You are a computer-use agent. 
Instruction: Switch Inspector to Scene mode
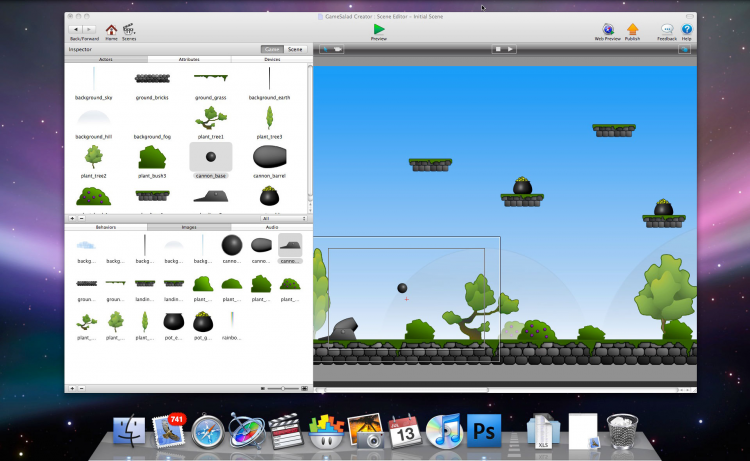(295, 49)
